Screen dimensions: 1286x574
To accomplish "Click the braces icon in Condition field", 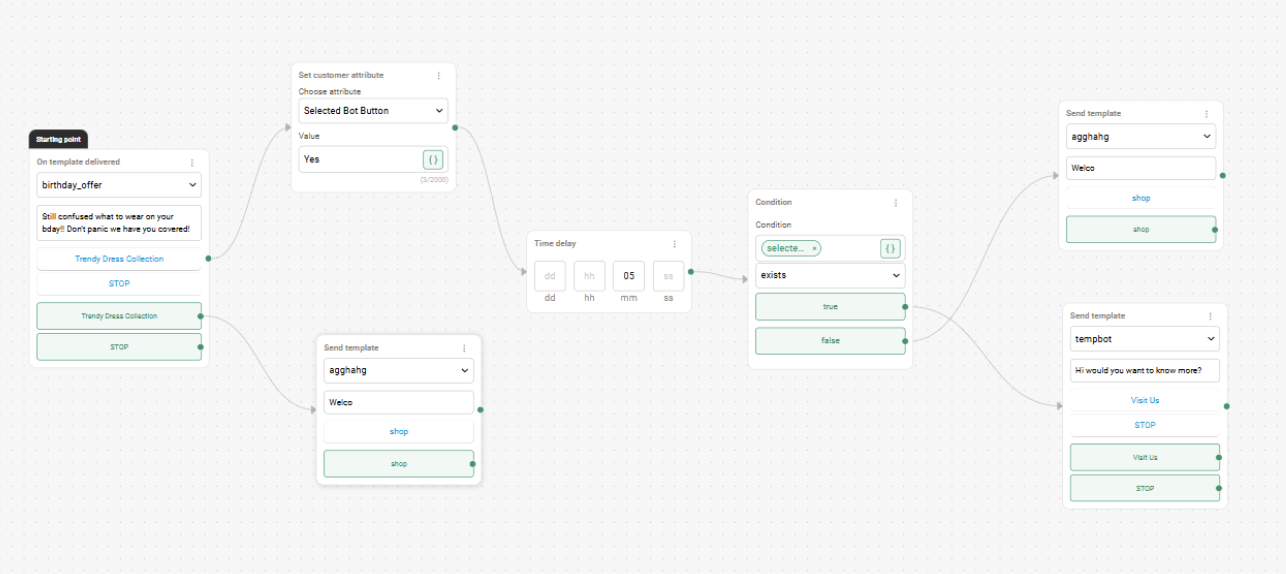I will point(890,248).
